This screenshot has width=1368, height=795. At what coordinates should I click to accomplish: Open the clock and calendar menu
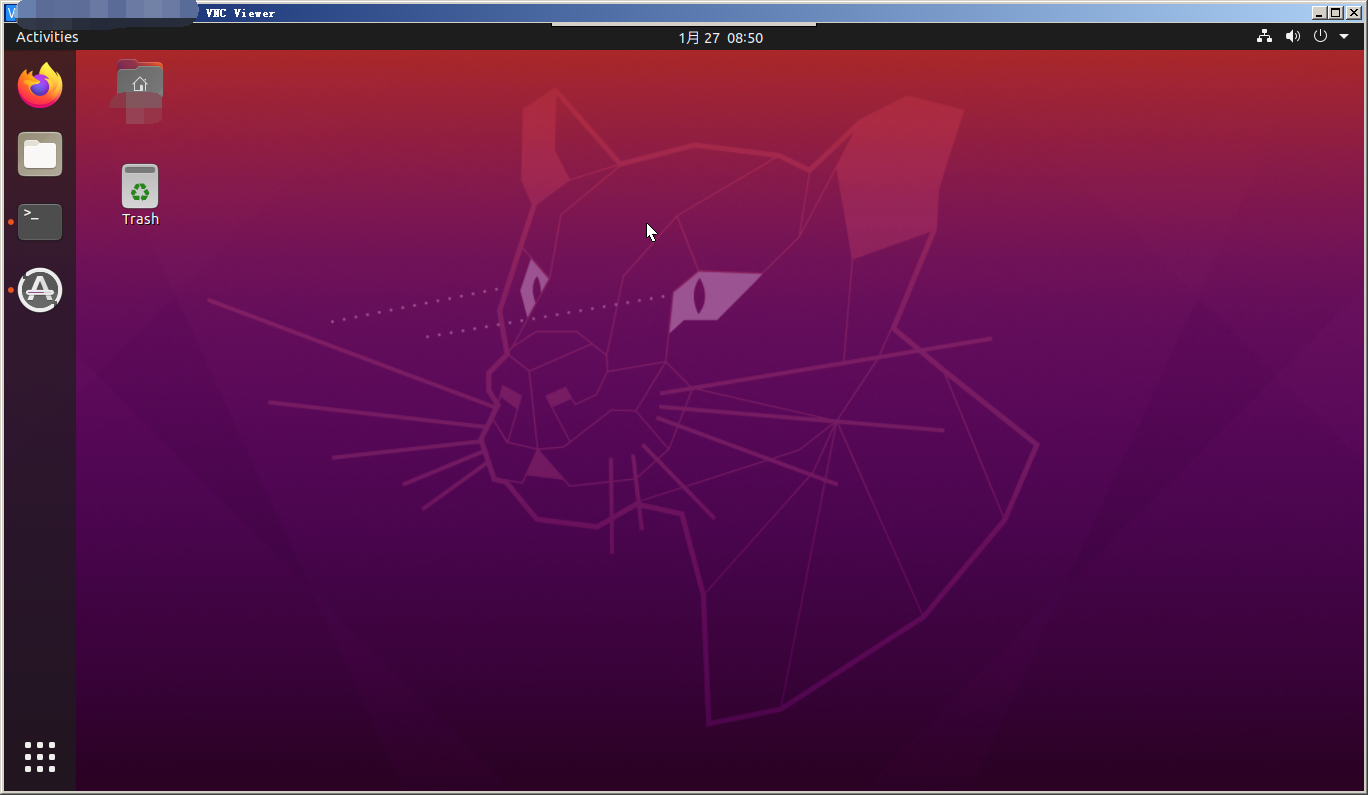720,38
